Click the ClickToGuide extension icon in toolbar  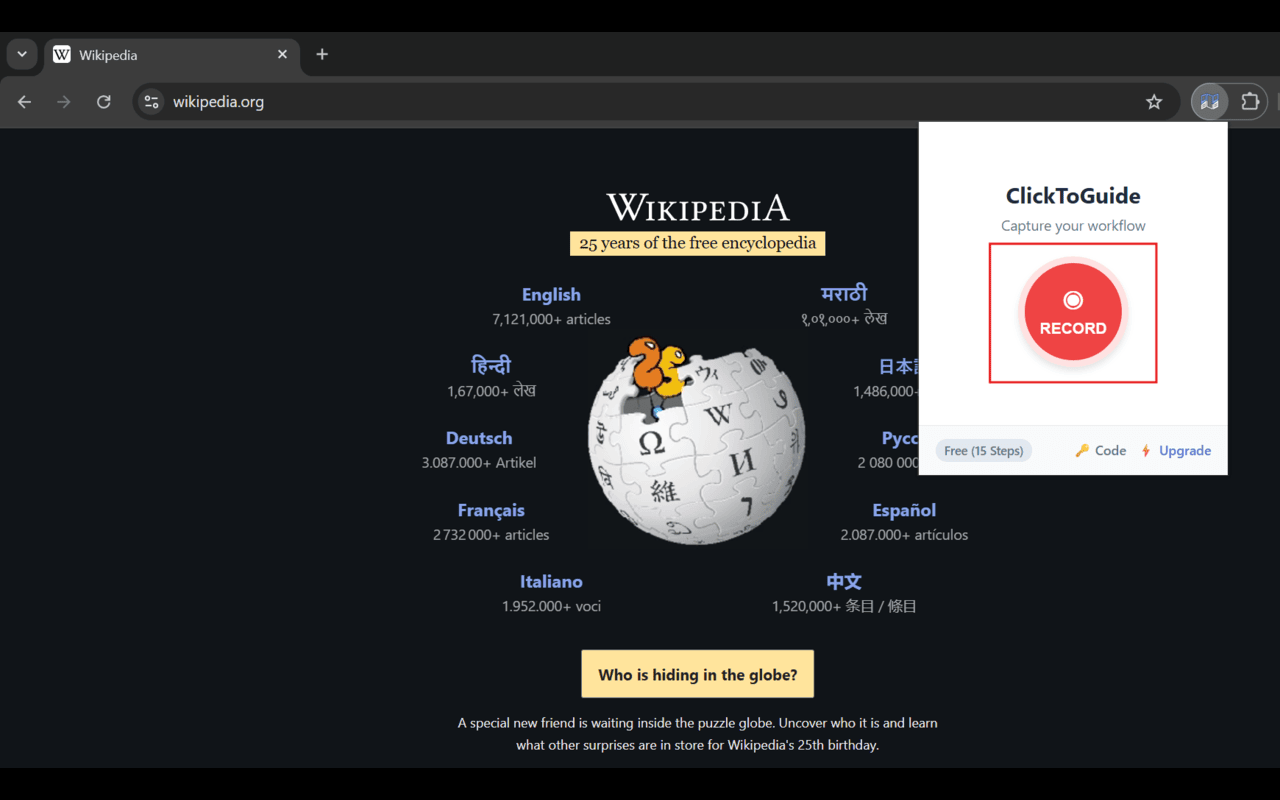[x=1210, y=101]
